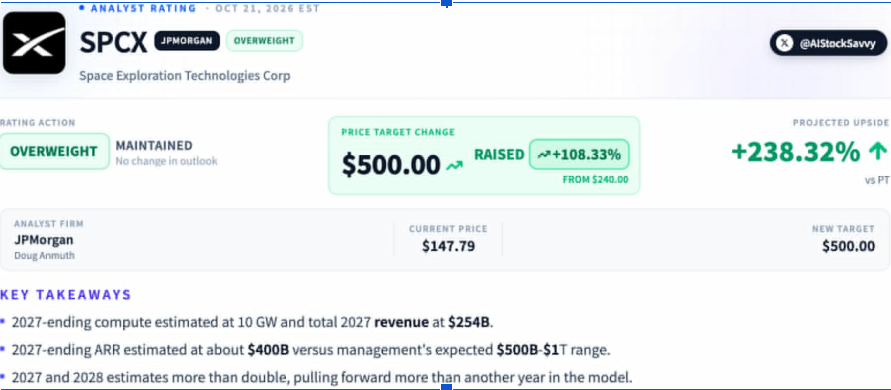Click the RATING ACTION label
The width and height of the screenshot is (891, 390).
(38, 123)
